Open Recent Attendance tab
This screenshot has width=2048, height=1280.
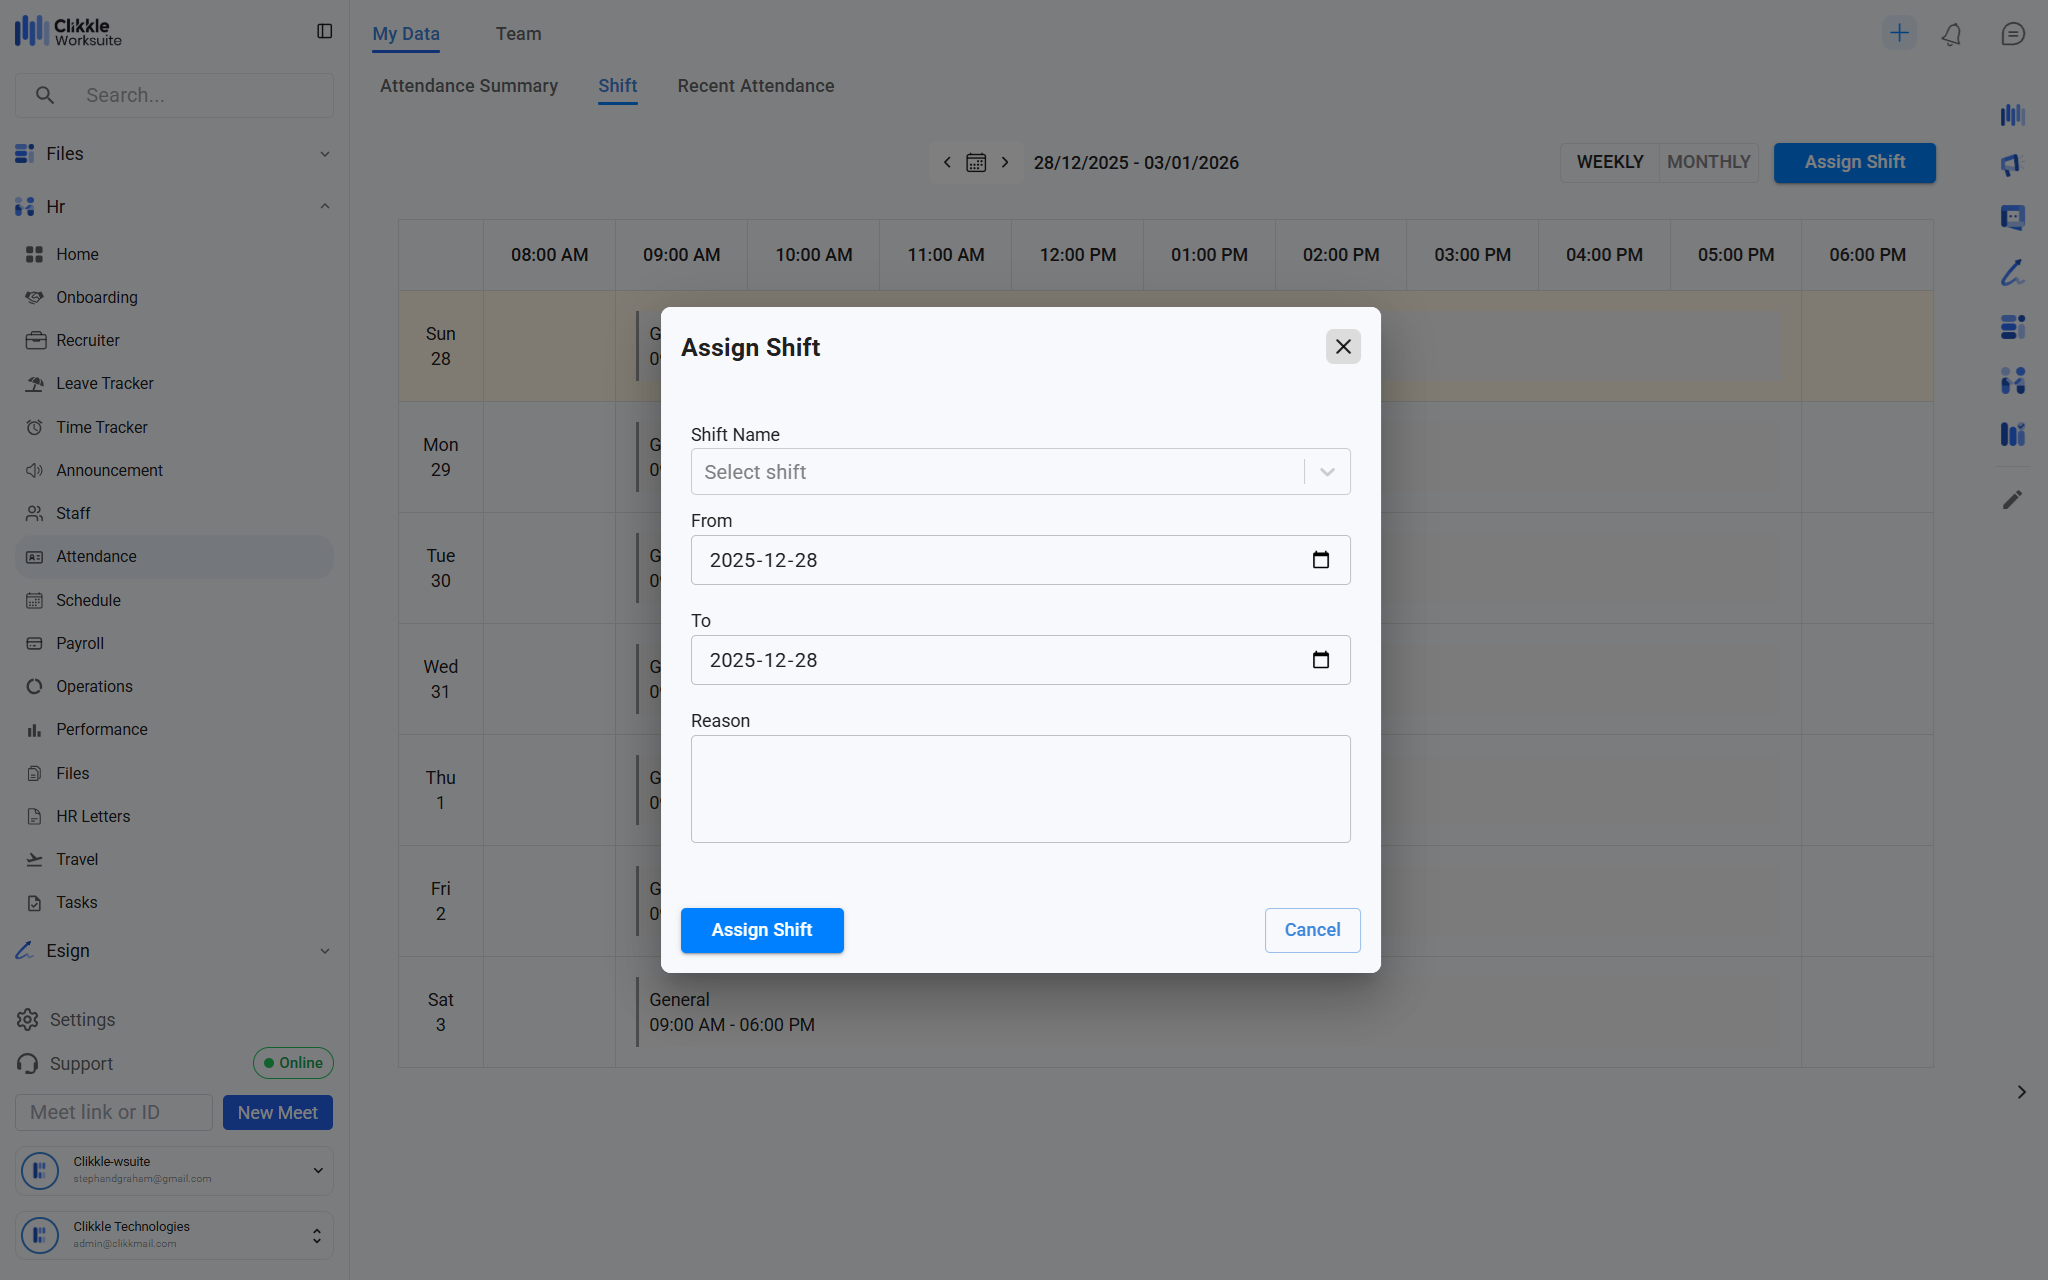coord(755,86)
